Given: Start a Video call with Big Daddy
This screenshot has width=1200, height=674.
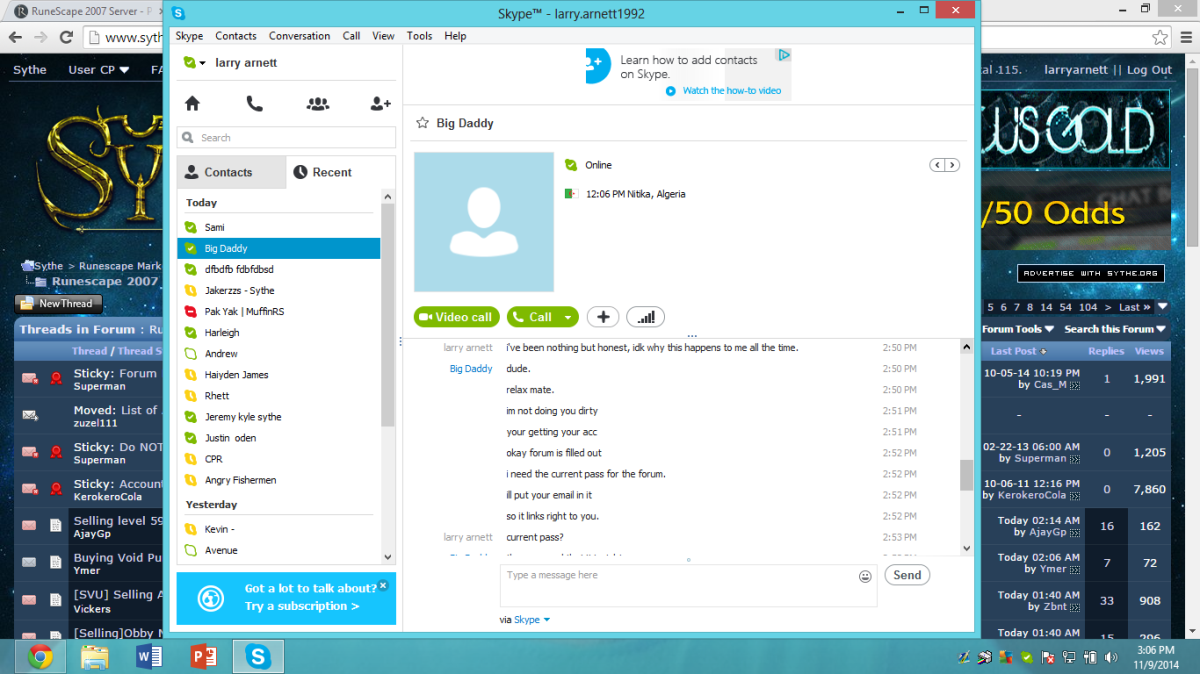Looking at the screenshot, I should tap(457, 317).
